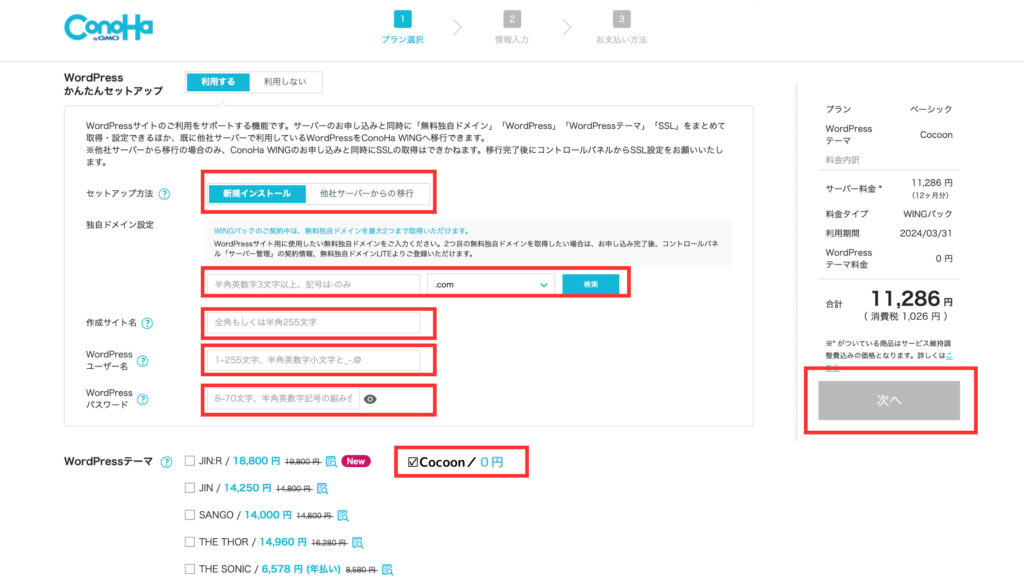Preview JIN:R theme details icon
The image size is (1024, 576).
click(331, 461)
